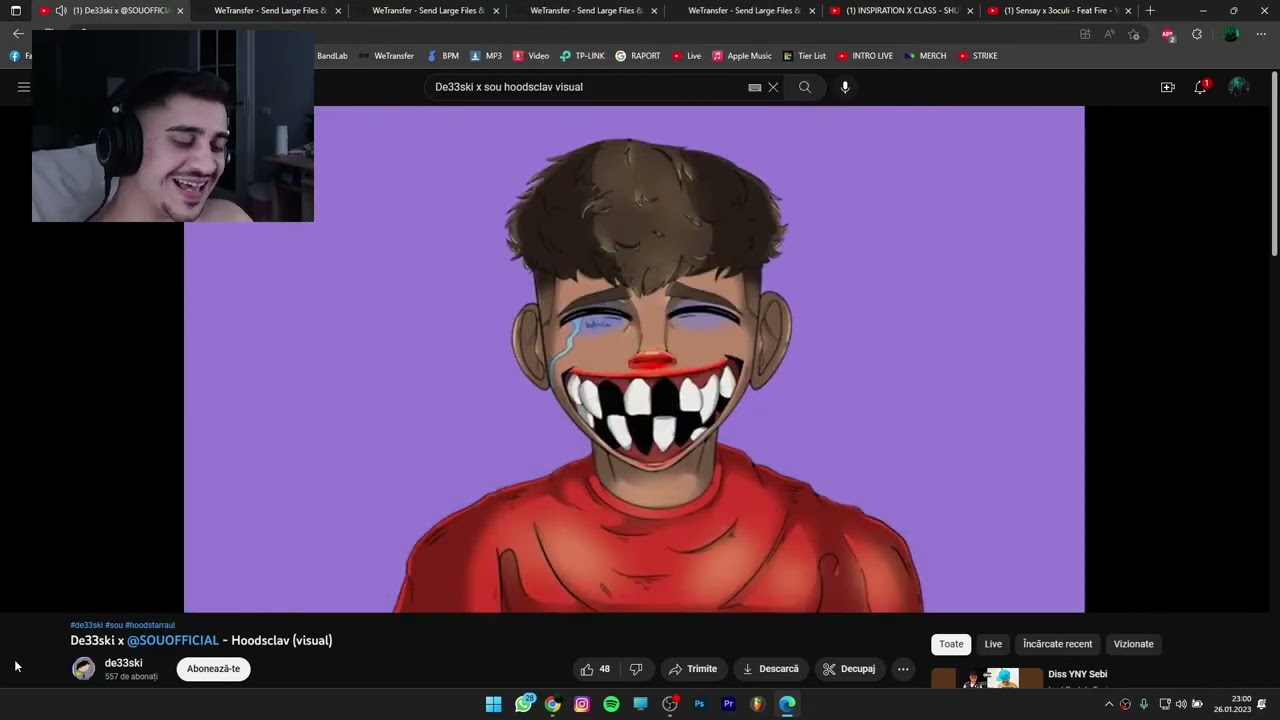Open YouTube Create video icon
This screenshot has height=720, width=1280.
(x=1167, y=87)
